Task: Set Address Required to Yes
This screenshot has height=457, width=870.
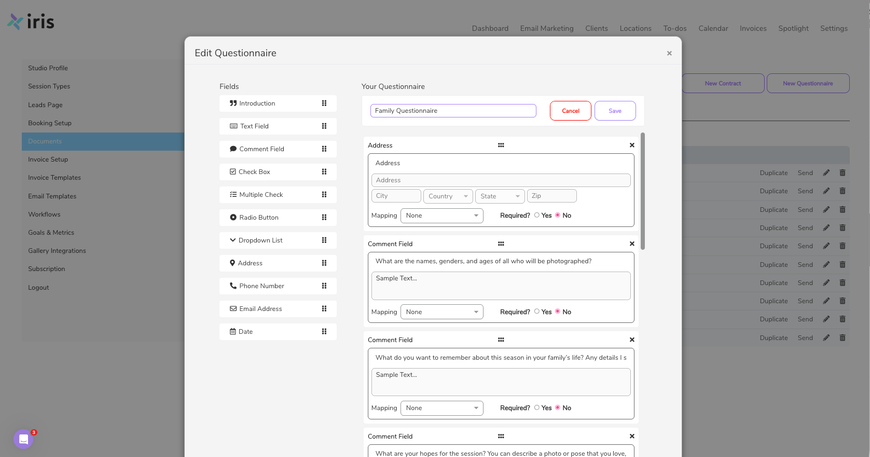Action: [x=537, y=215]
